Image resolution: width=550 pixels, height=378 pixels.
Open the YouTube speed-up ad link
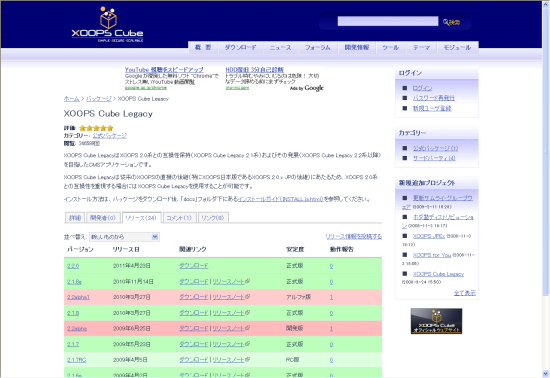click(164, 69)
